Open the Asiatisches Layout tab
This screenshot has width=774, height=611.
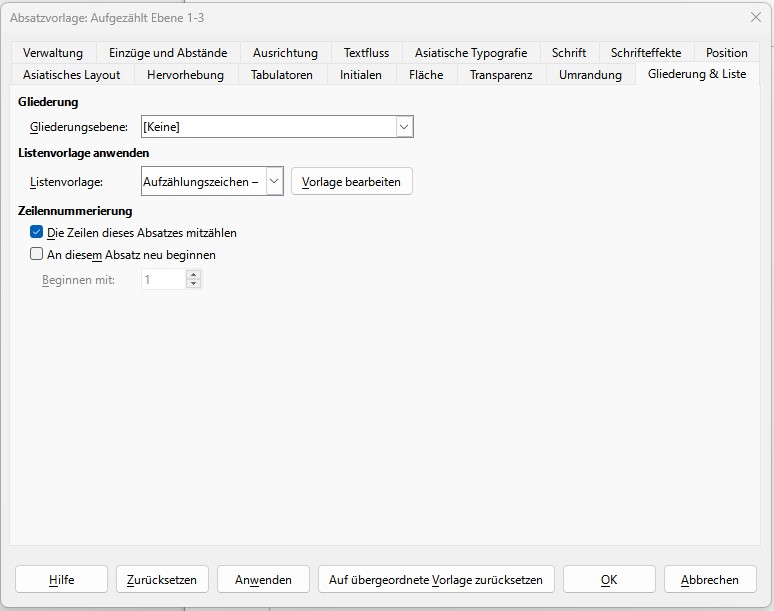click(72, 75)
